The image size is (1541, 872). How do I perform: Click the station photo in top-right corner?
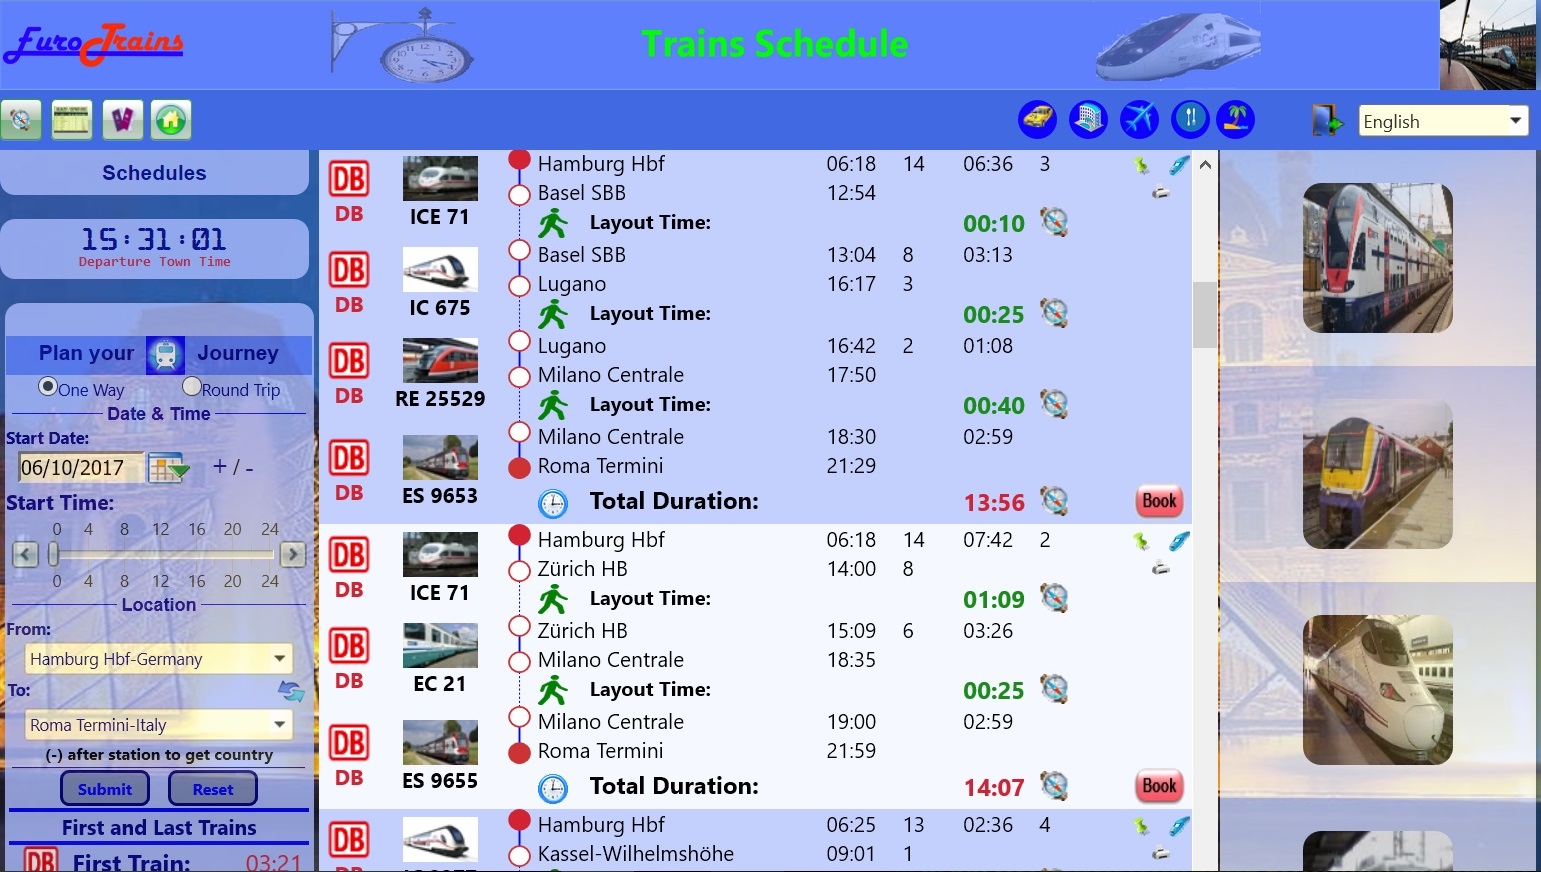click(x=1488, y=45)
